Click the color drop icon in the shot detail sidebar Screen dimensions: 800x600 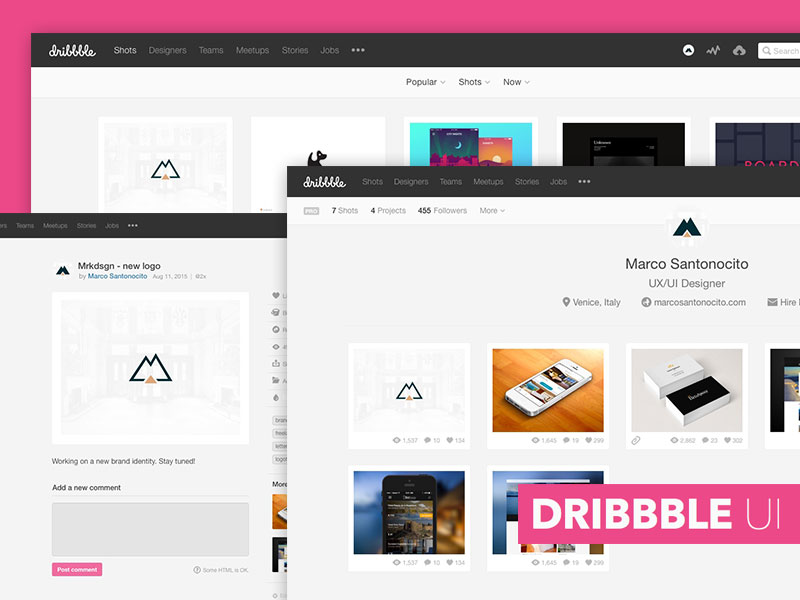tap(276, 397)
